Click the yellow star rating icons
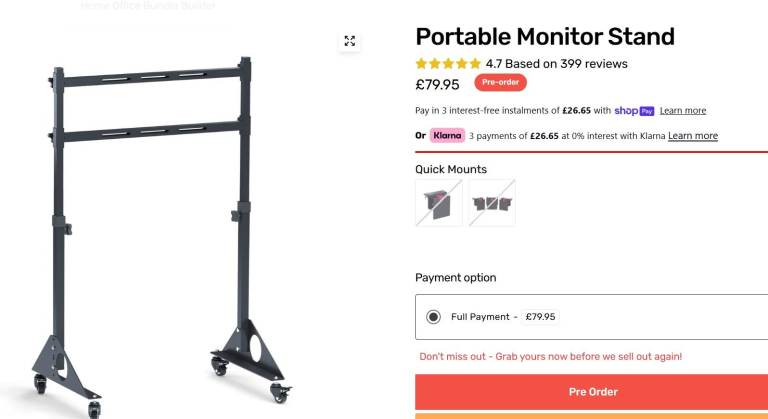The image size is (768, 419). tap(448, 64)
